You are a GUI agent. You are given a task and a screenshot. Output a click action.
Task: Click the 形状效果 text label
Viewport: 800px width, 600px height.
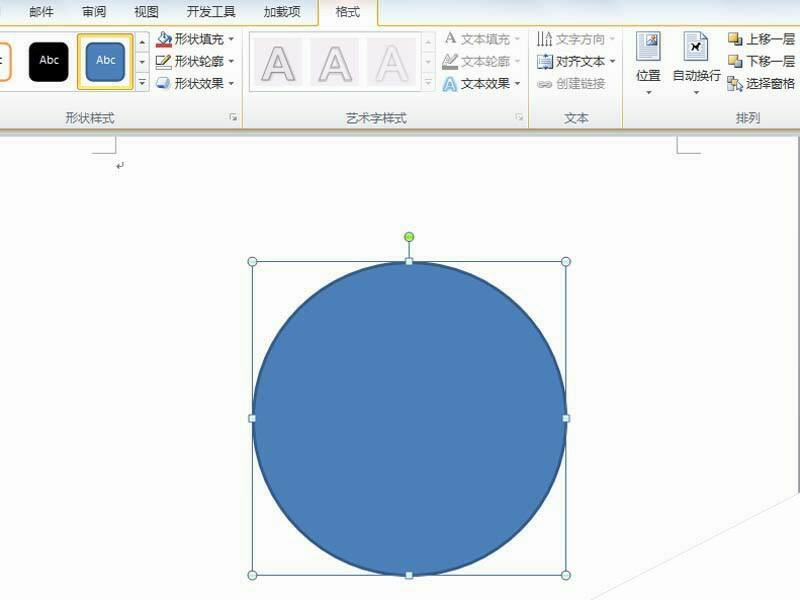pos(199,83)
